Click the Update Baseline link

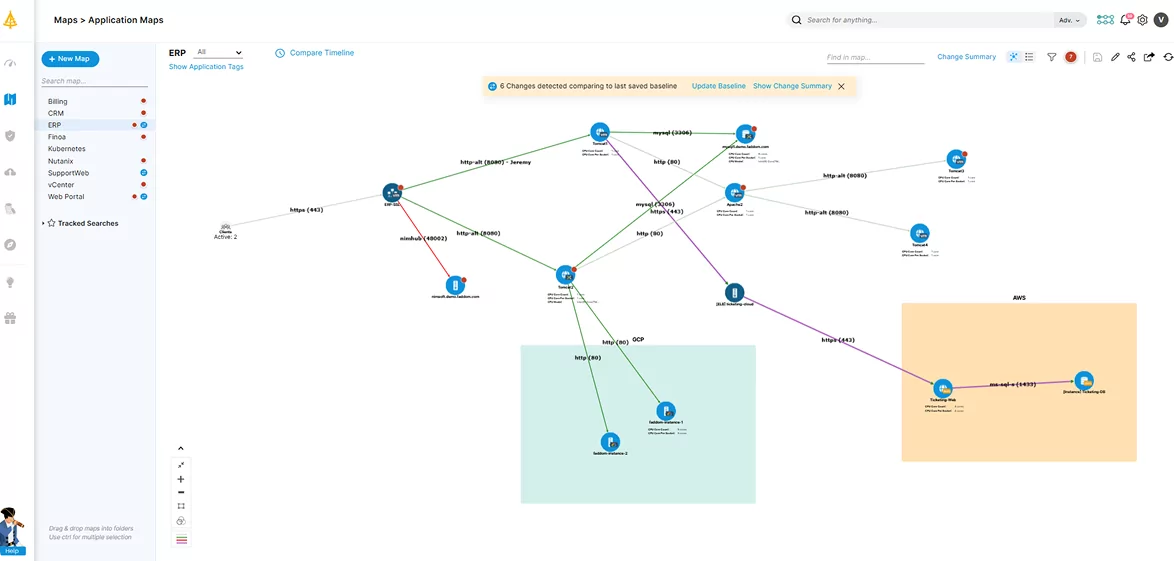[x=718, y=86]
